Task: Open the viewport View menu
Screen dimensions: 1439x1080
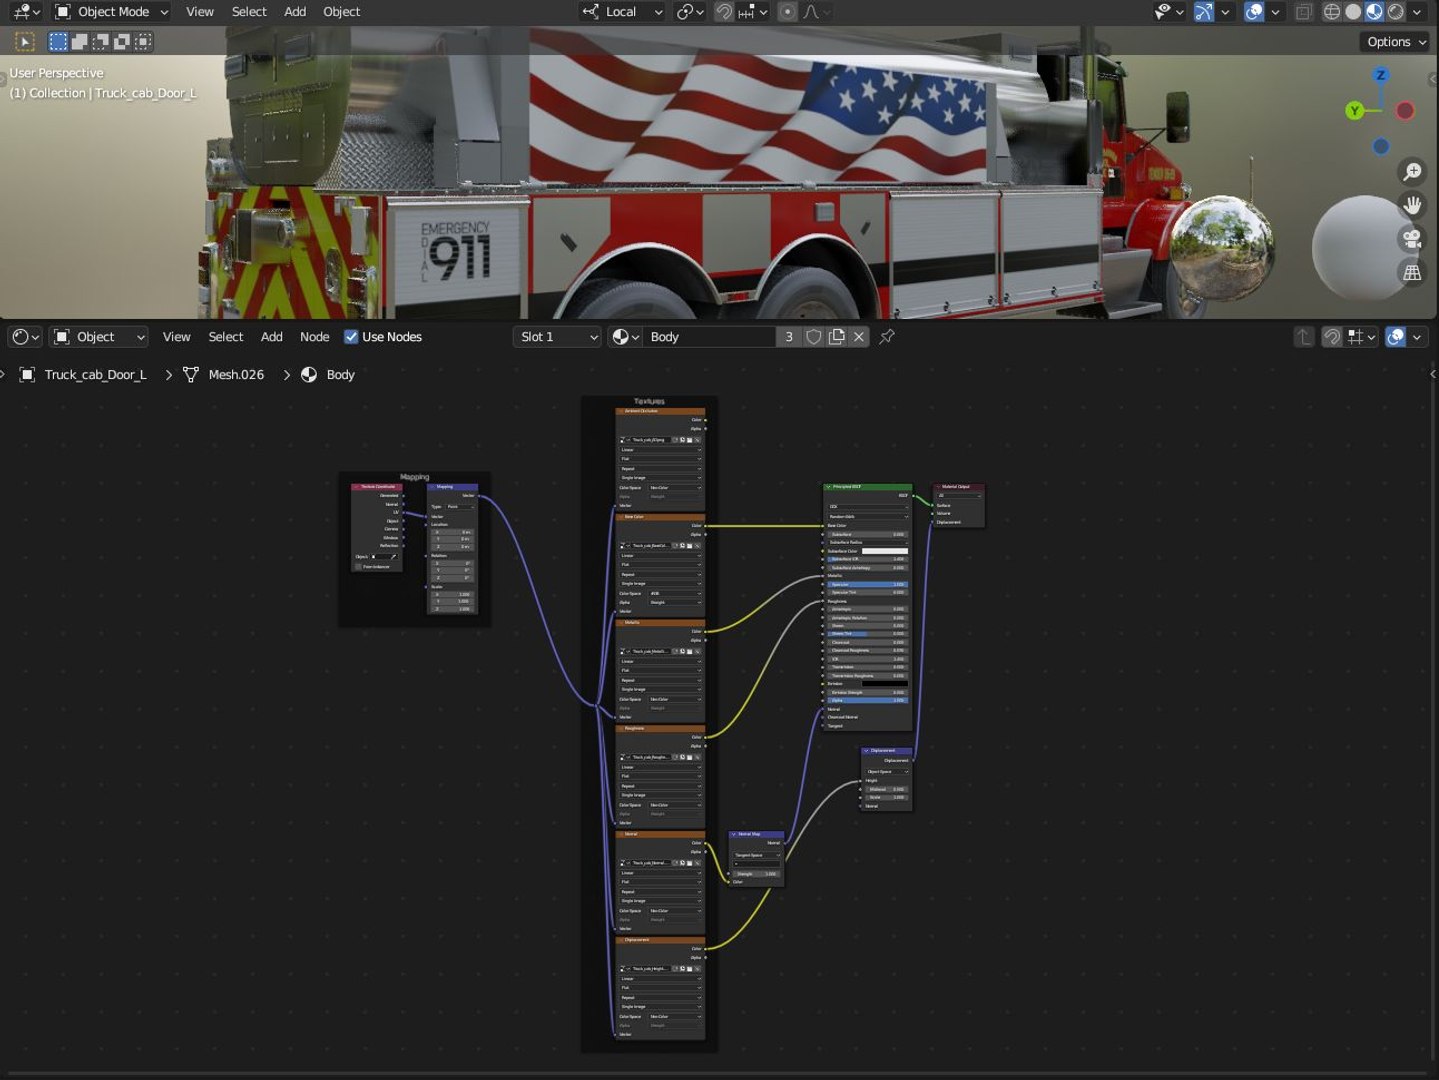Action: pyautogui.click(x=200, y=12)
